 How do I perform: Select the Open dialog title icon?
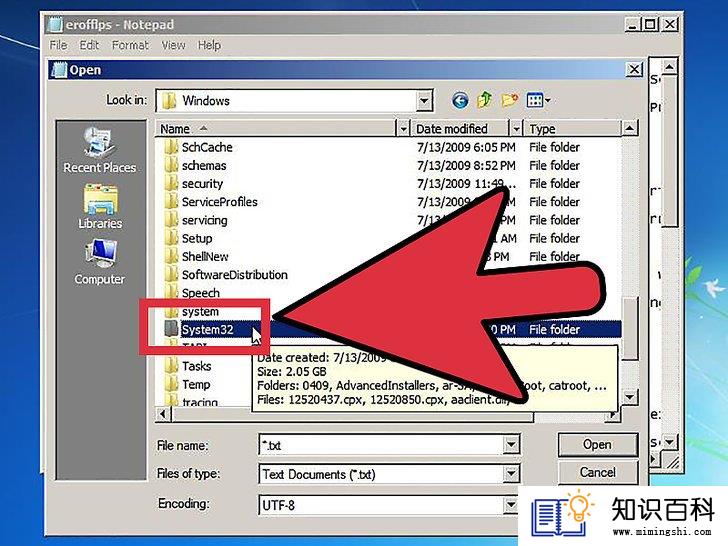click(58, 70)
